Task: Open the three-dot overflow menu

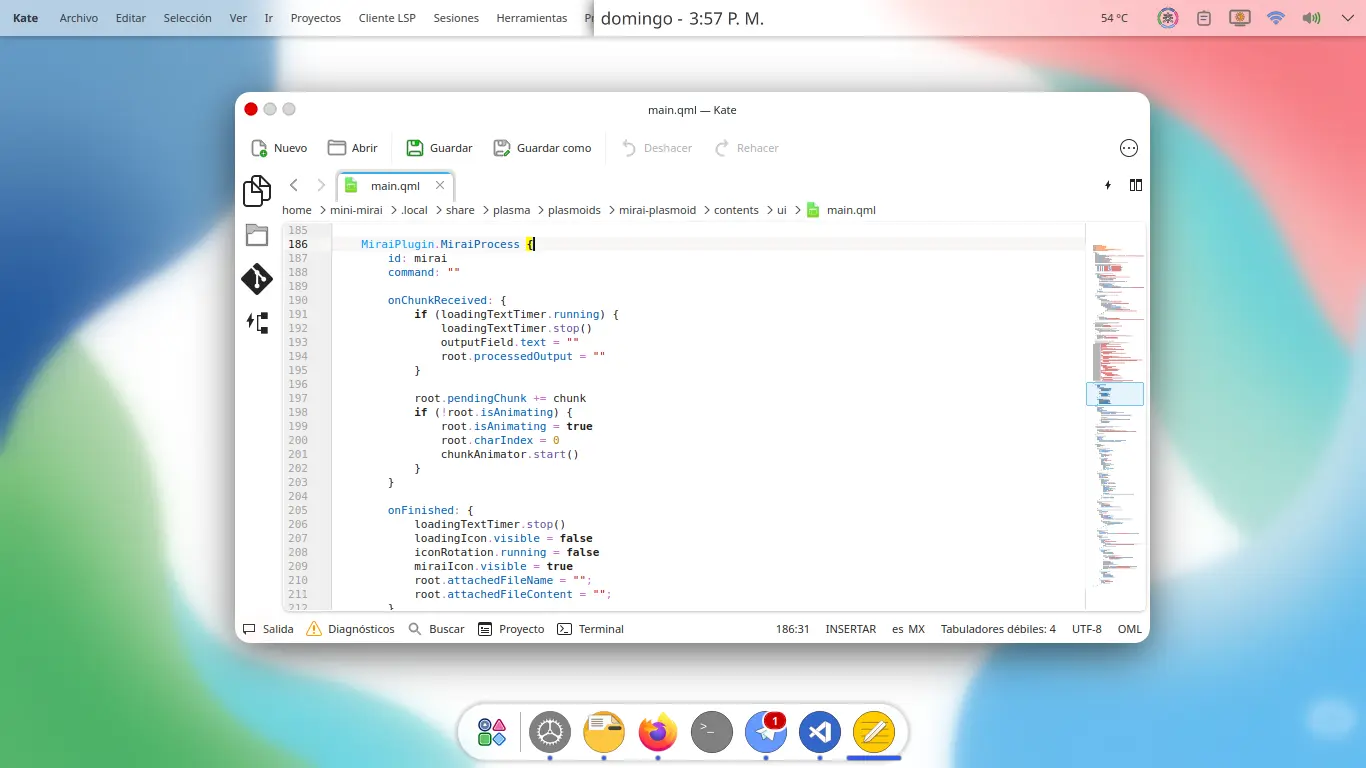Action: 1129,148
